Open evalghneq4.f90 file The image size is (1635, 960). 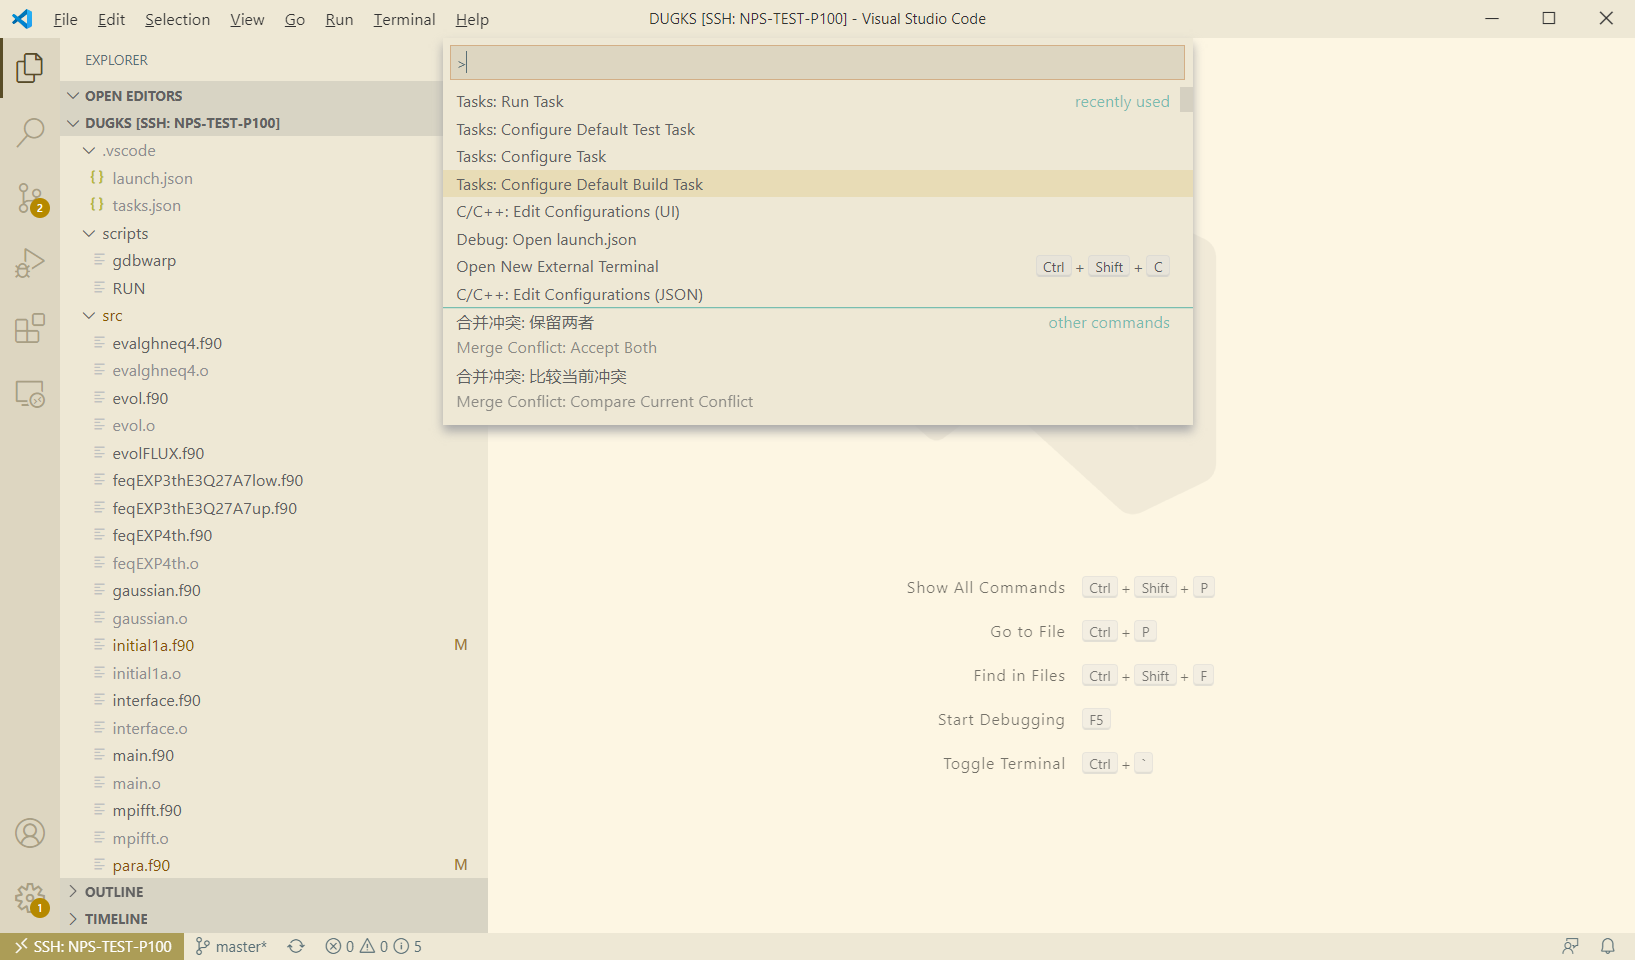tap(167, 343)
